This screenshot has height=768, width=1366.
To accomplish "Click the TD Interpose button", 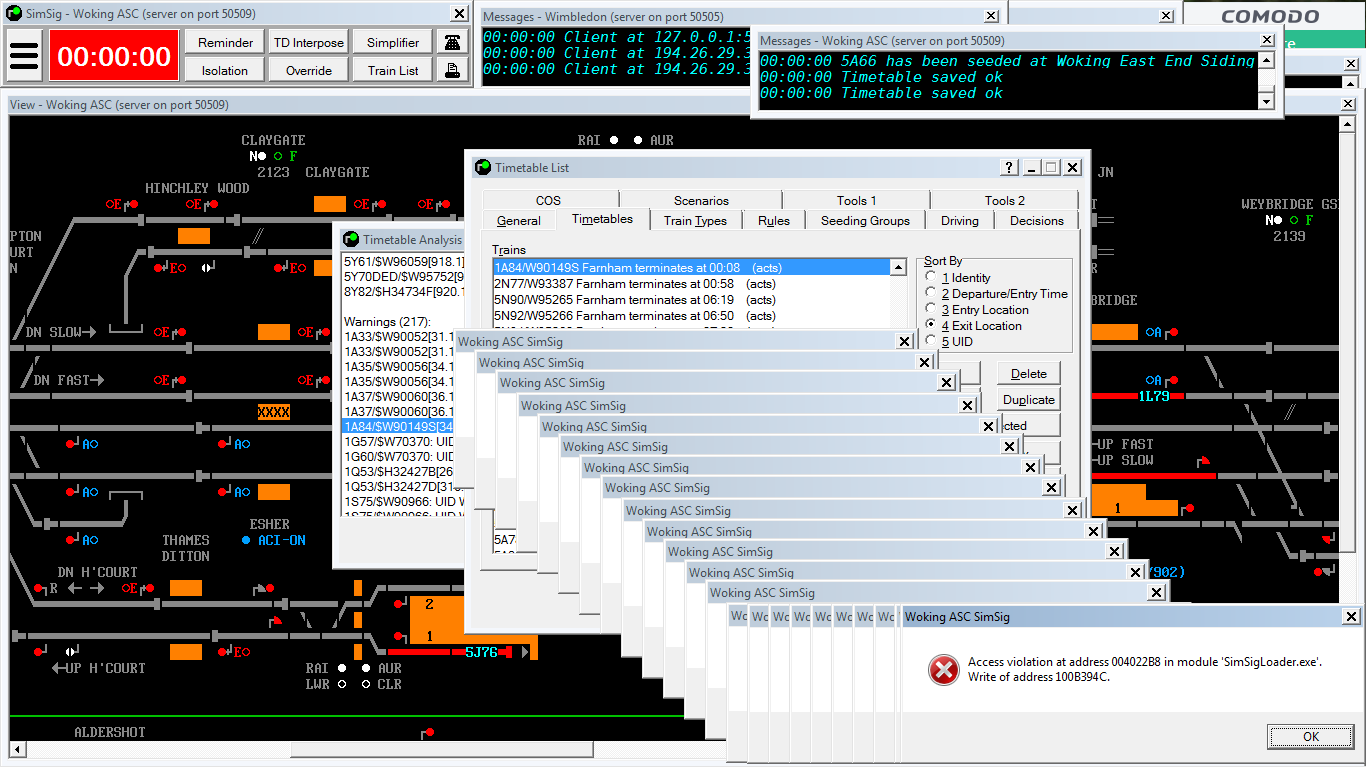I will [309, 42].
